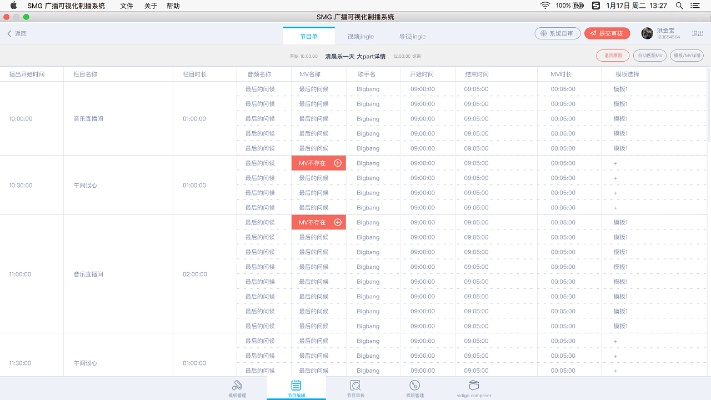The width and height of the screenshot is (711, 400).
Task: Open the widget component box icon
Action: (475, 386)
